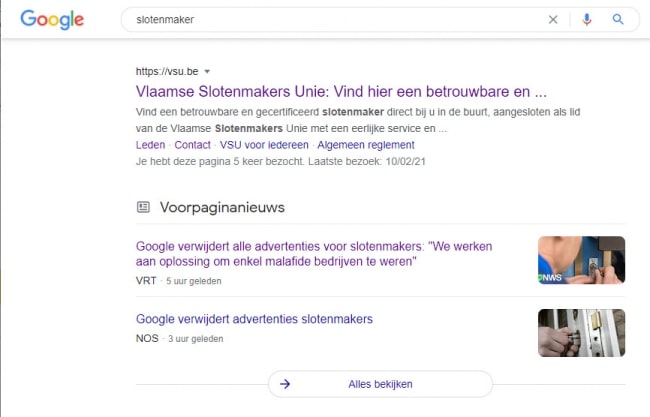Click the VRT news article thumbnail
This screenshot has width=650, height=417.
tap(581, 260)
